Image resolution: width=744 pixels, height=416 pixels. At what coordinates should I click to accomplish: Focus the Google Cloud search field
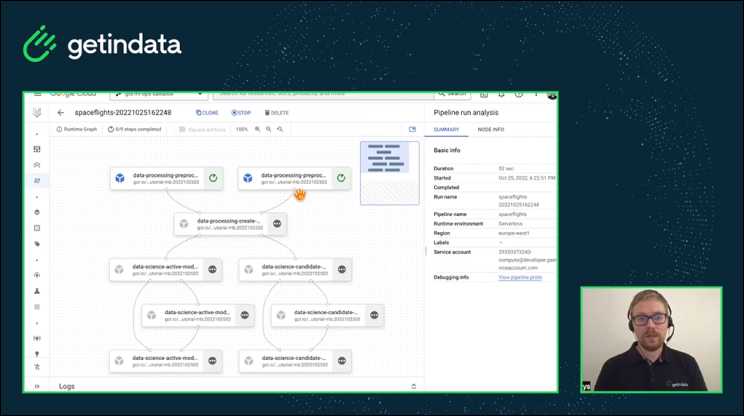pos(323,94)
